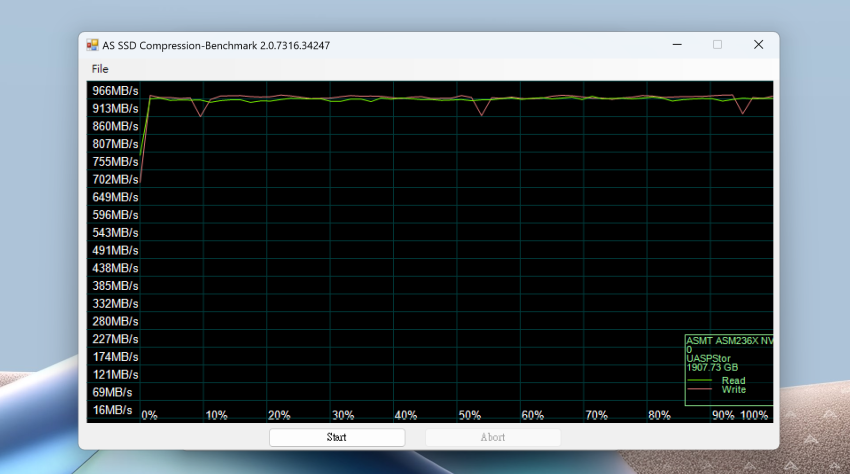
Task: Click the 80% x-axis label
Action: [659, 415]
